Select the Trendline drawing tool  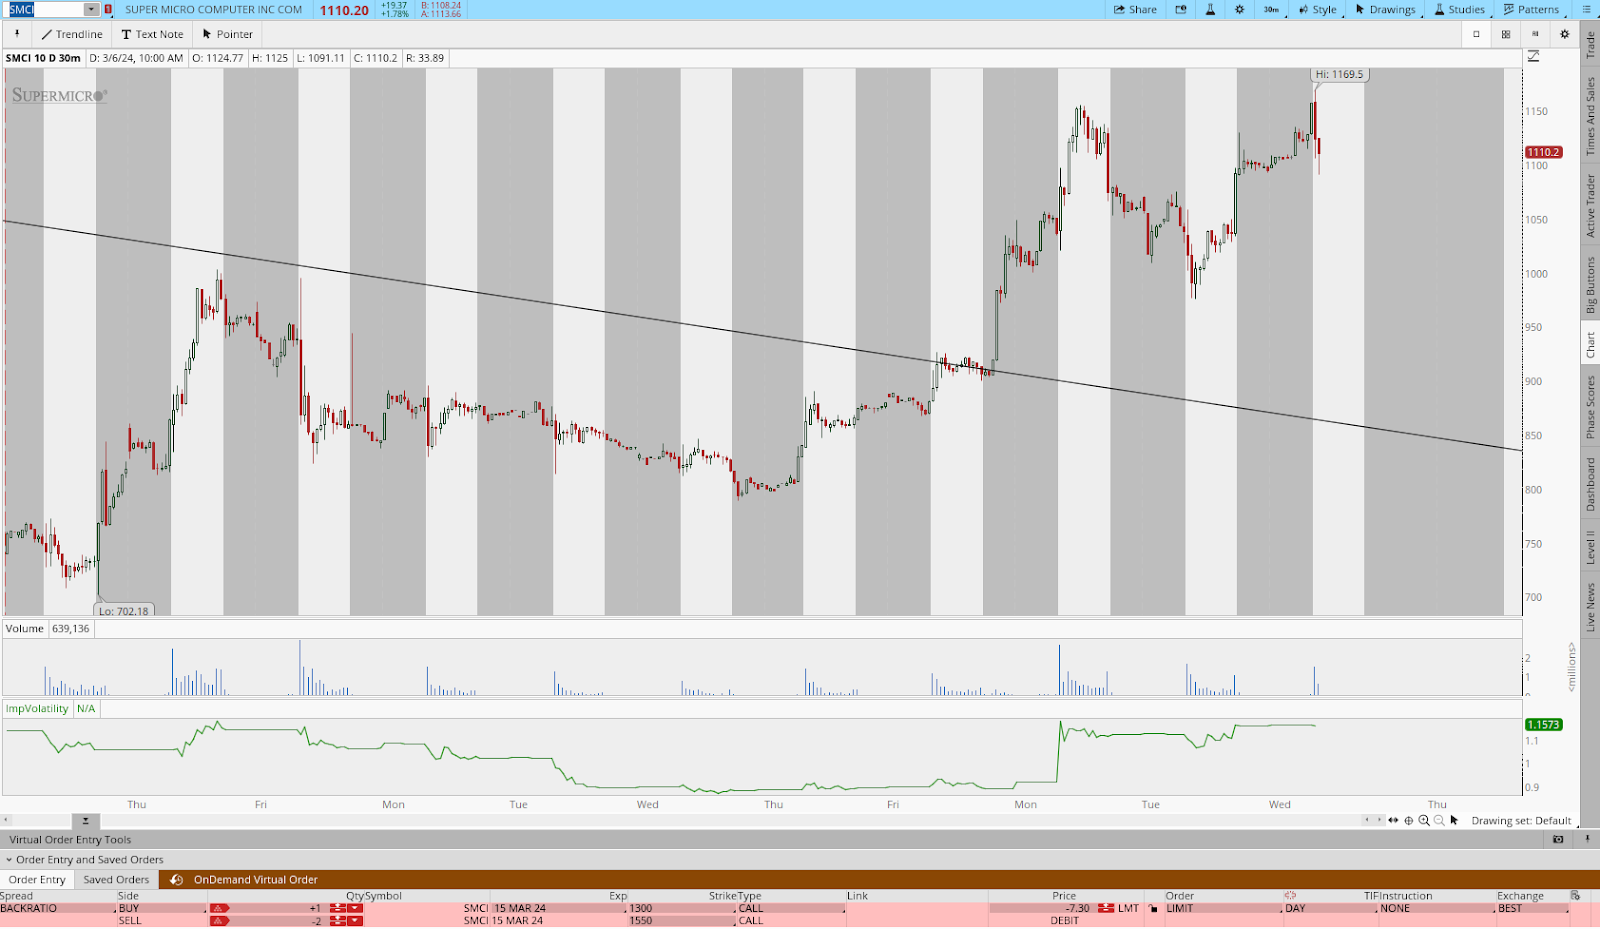72,34
